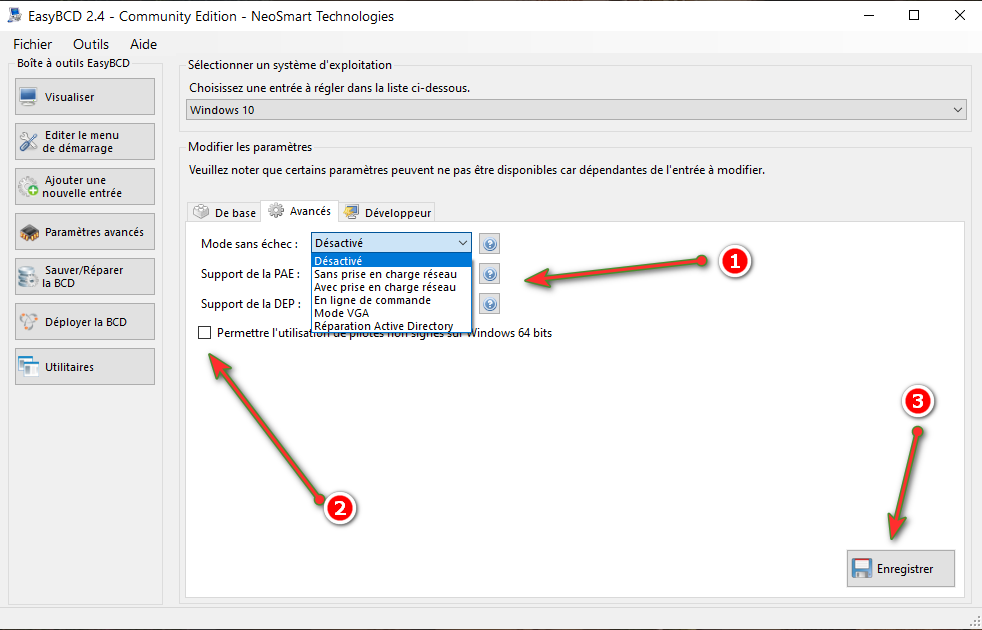Open the Outils menu
The image size is (982, 630).
[x=91, y=44]
